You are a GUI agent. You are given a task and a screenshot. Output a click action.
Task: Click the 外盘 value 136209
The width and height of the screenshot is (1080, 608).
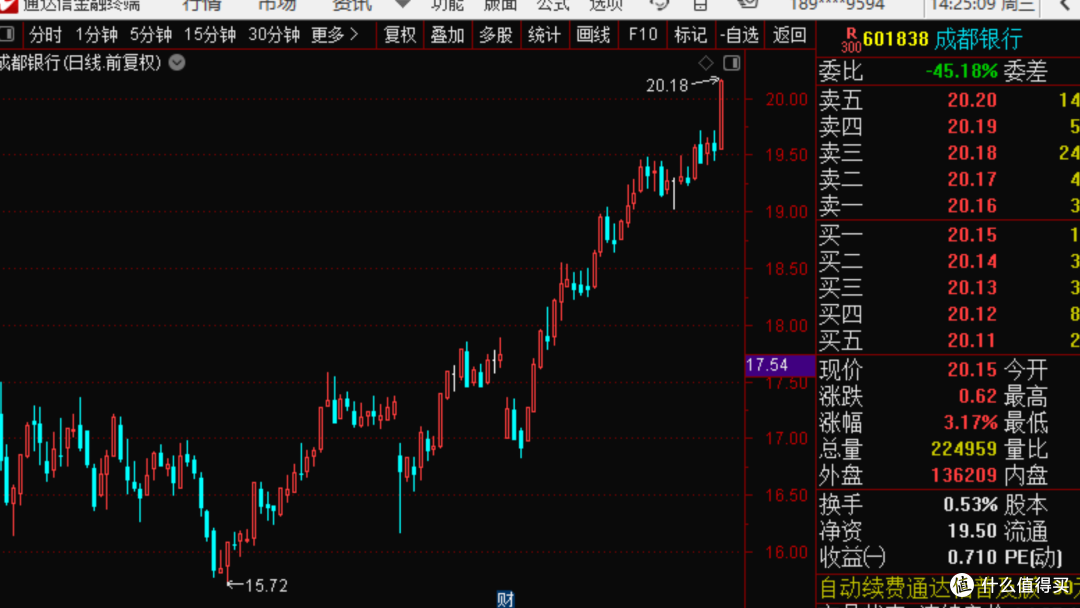(964, 476)
